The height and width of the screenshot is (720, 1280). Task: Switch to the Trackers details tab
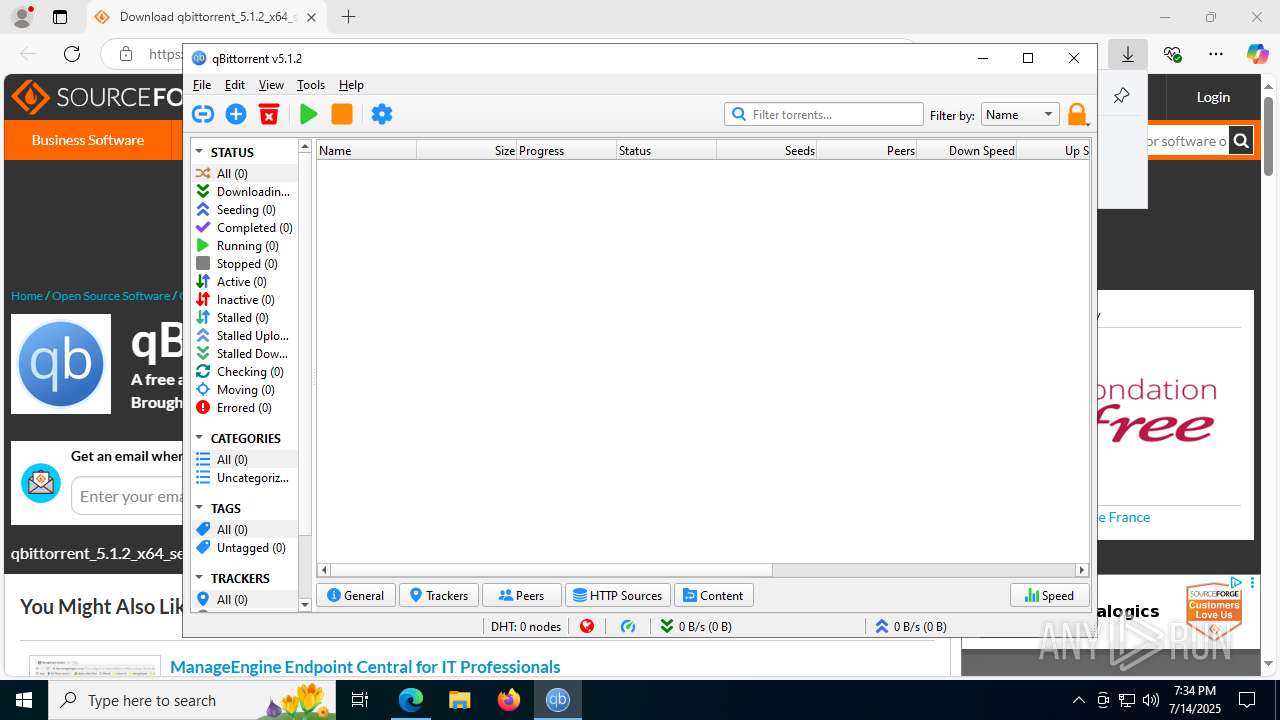(x=439, y=595)
